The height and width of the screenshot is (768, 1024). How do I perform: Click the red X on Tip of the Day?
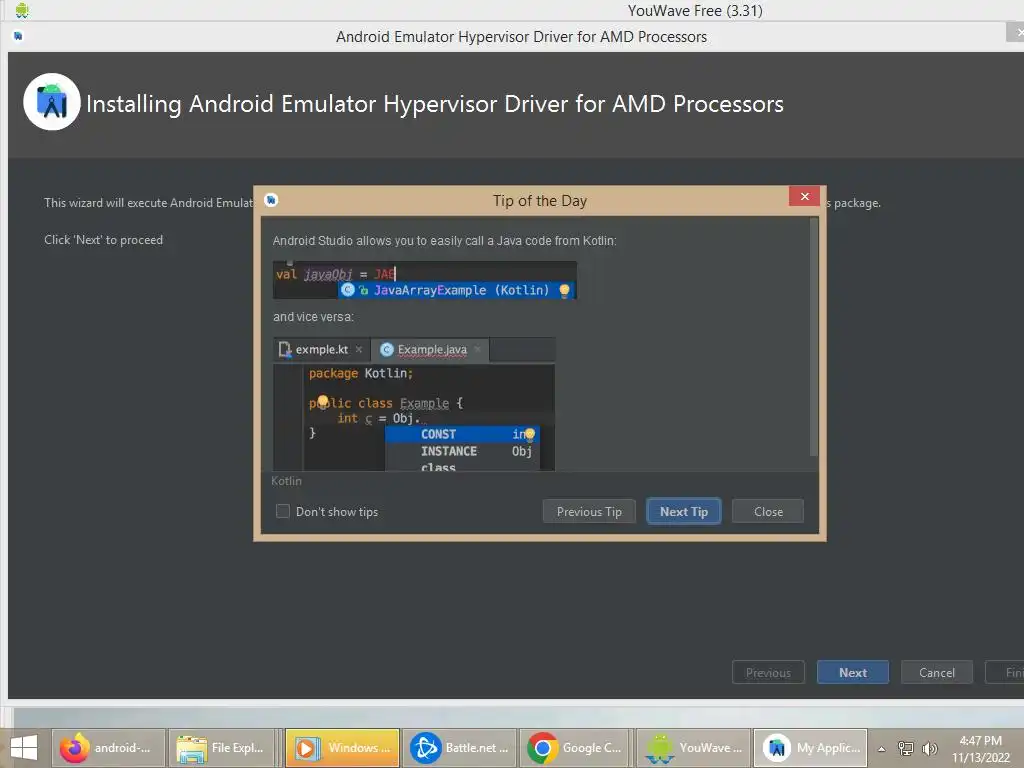[804, 196]
